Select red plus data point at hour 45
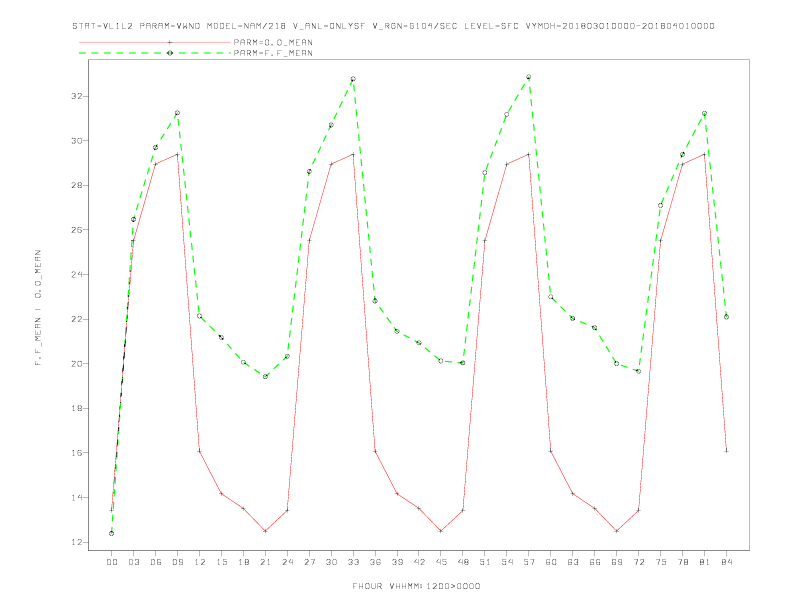This screenshot has height=612, width=792. (441, 531)
